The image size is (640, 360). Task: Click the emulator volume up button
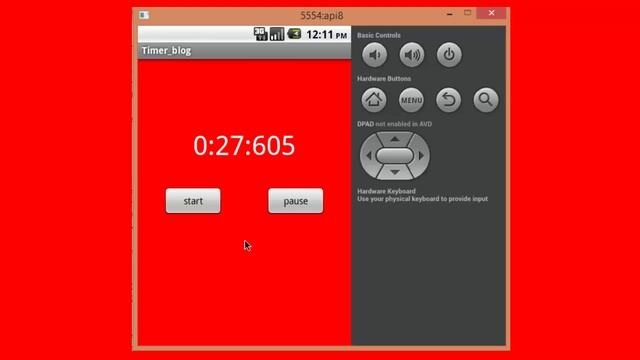tap(411, 55)
